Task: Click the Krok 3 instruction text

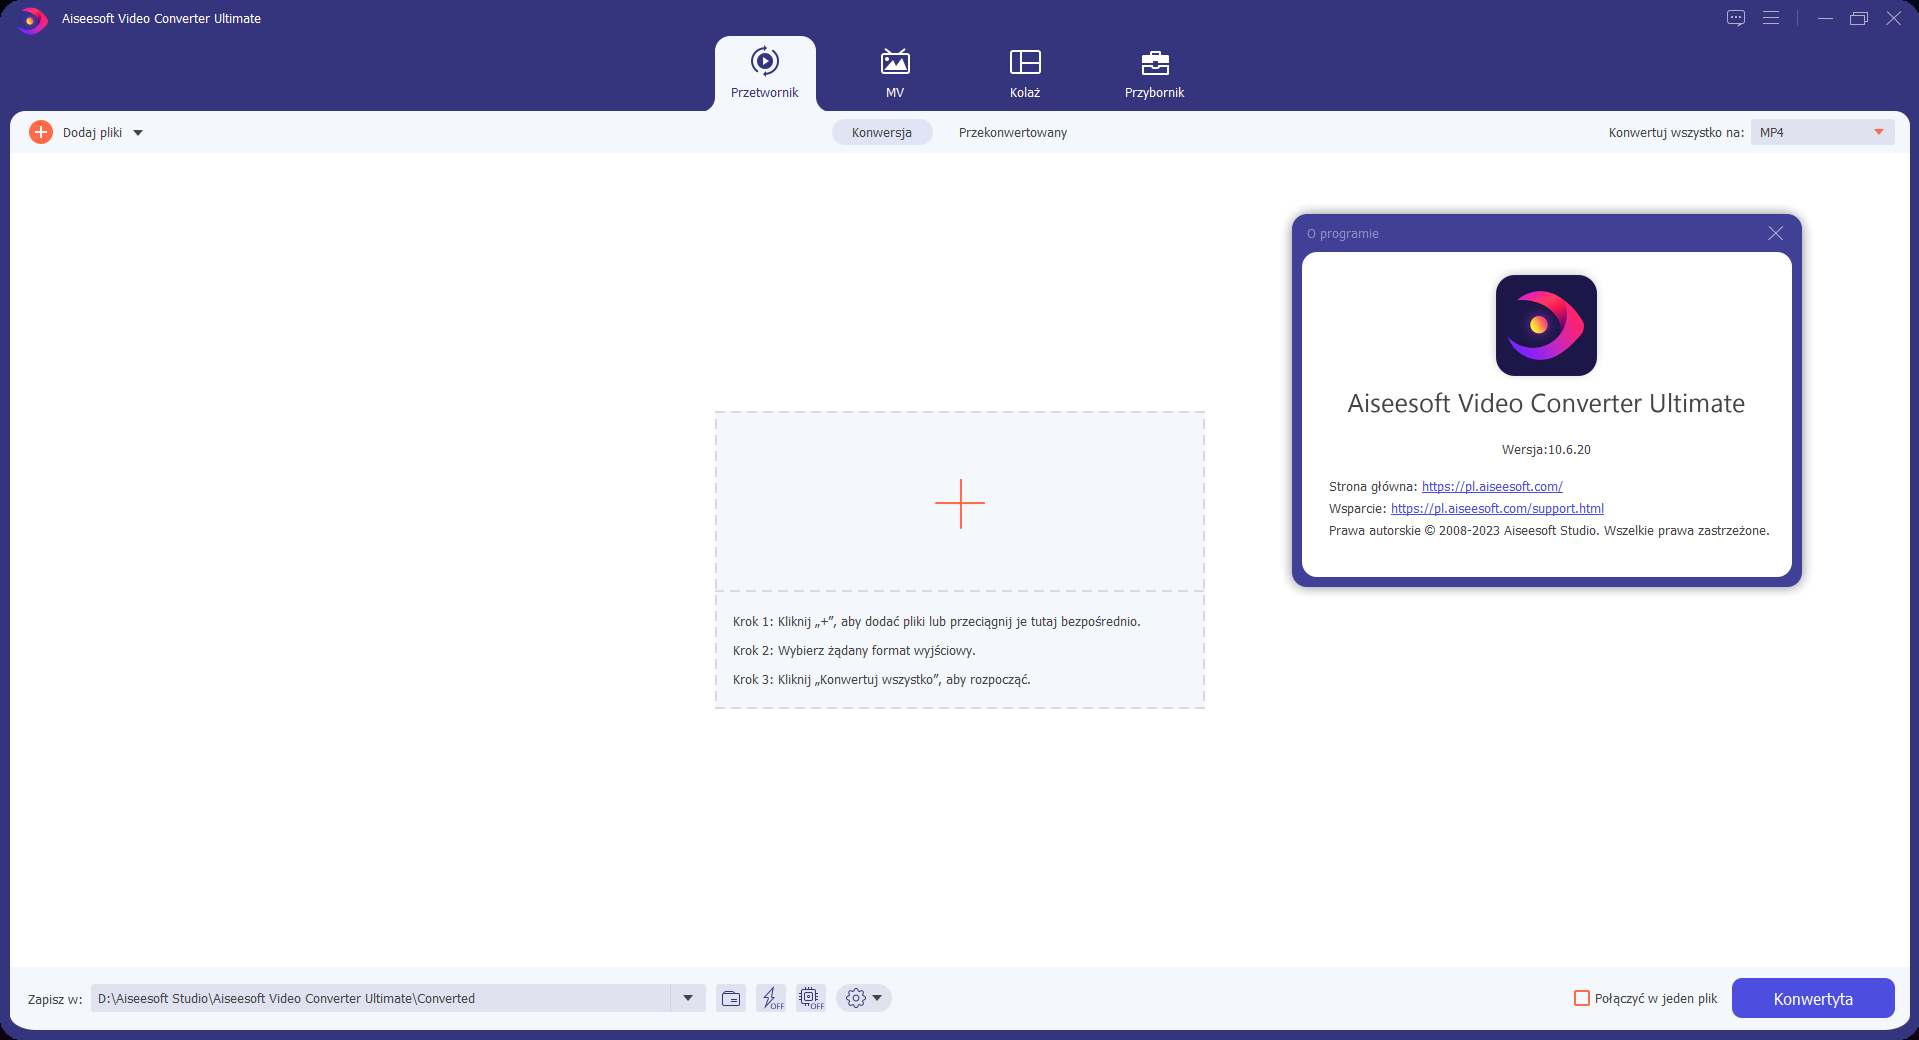Action: click(x=882, y=680)
